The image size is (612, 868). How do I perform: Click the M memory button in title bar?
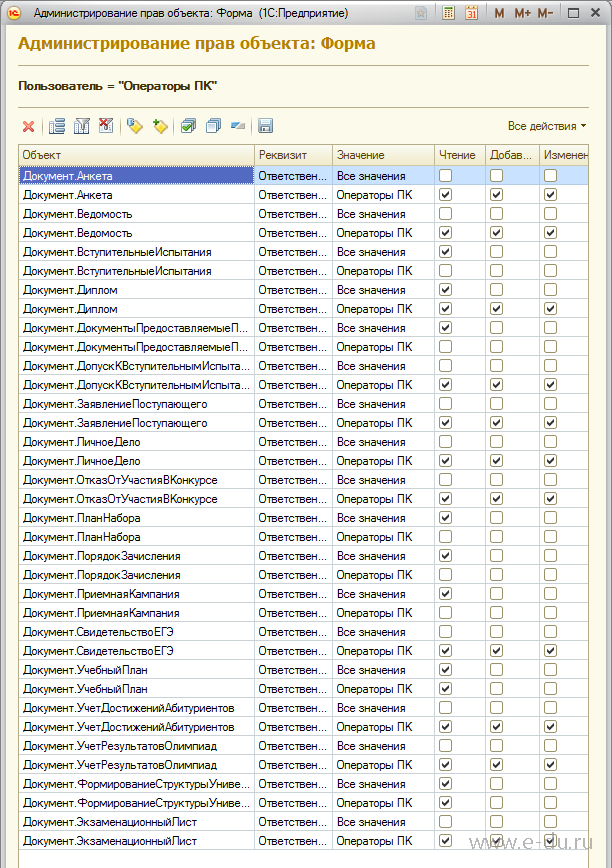pos(499,13)
